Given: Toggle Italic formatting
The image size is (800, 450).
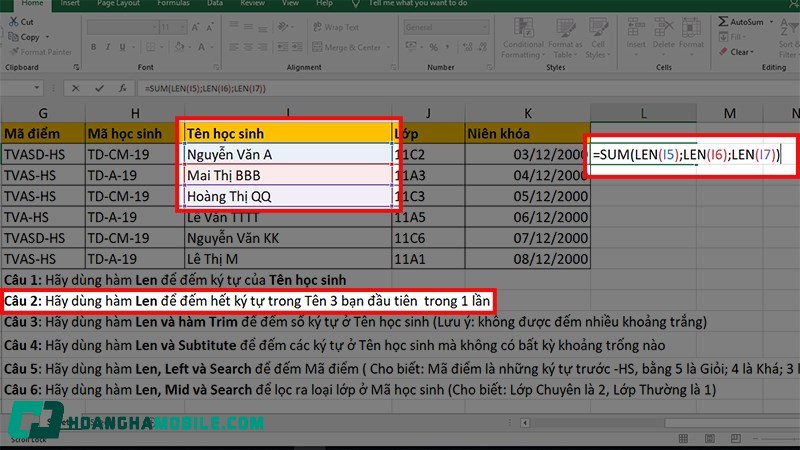Looking at the screenshot, I should (x=107, y=47).
